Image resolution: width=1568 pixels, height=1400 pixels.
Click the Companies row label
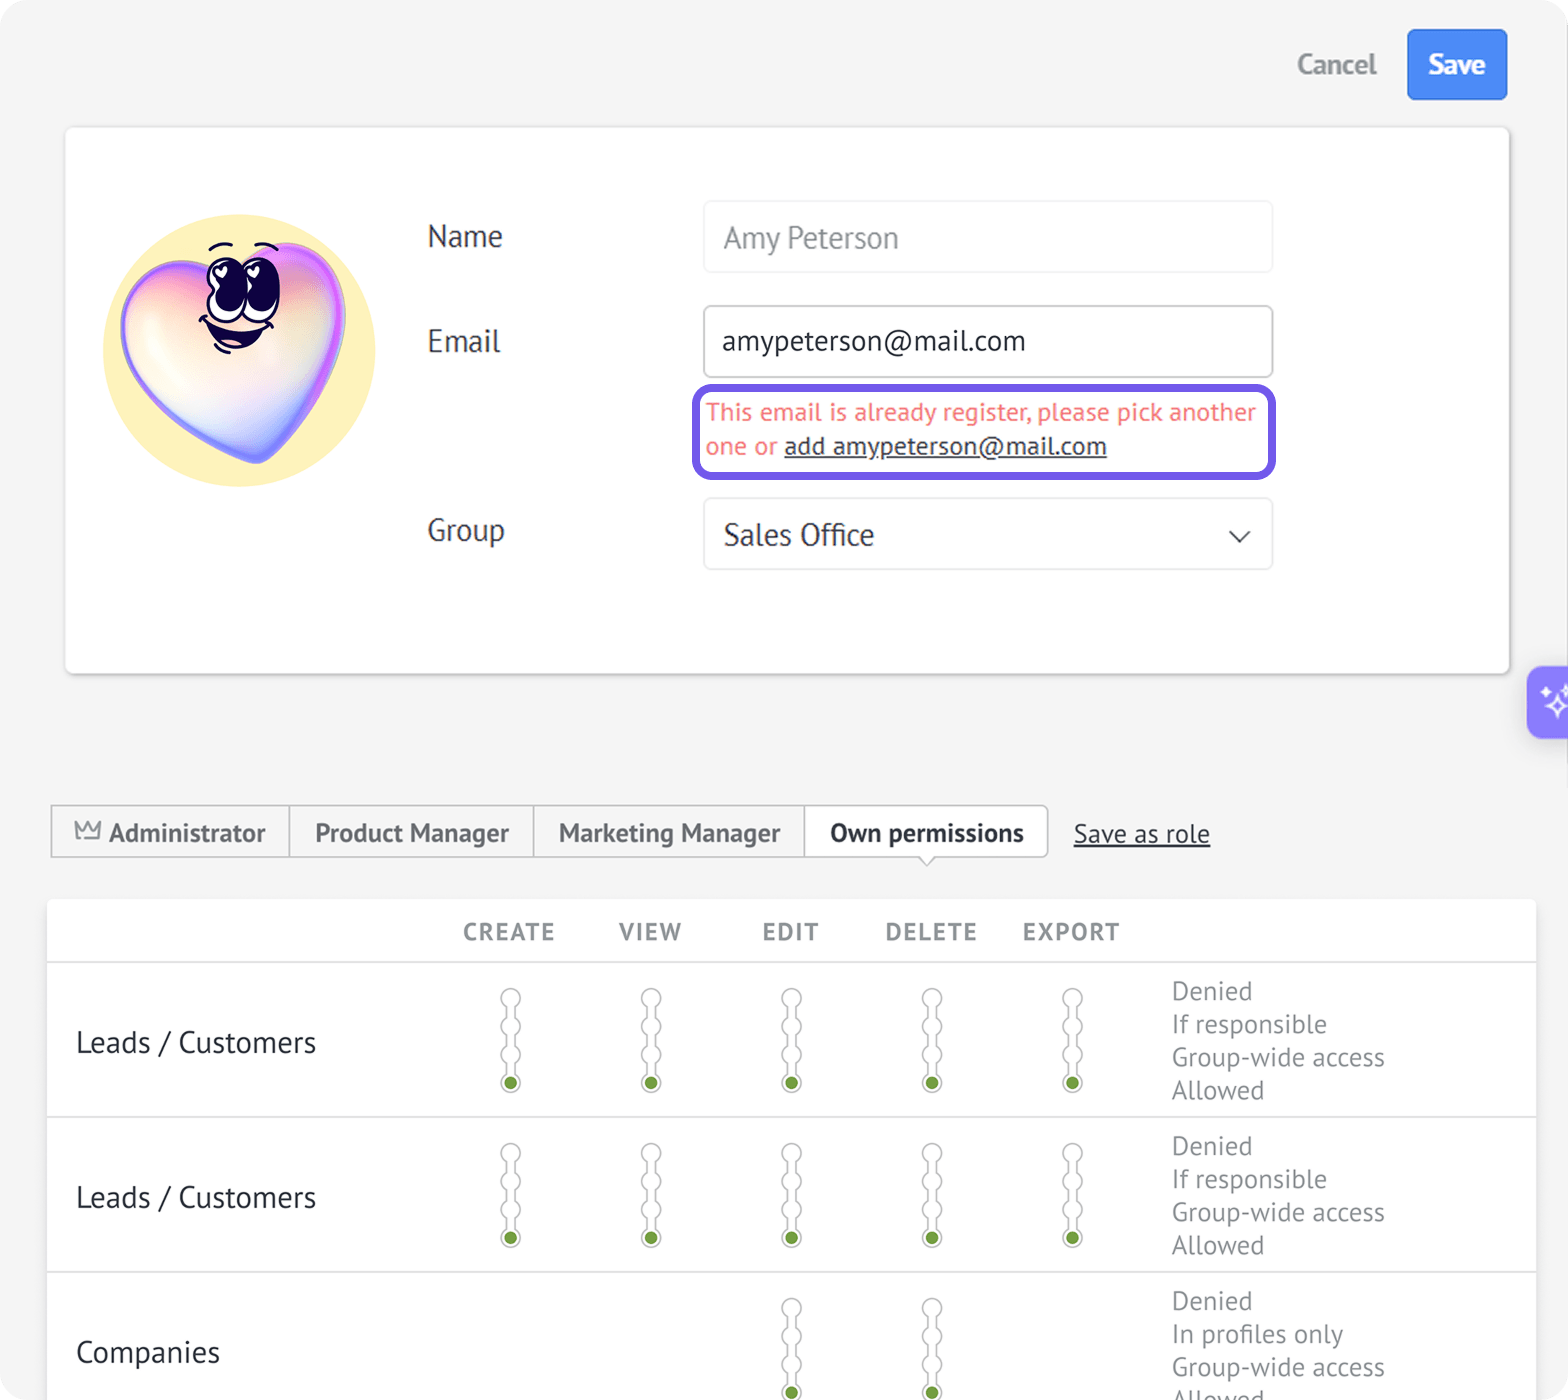(148, 1352)
